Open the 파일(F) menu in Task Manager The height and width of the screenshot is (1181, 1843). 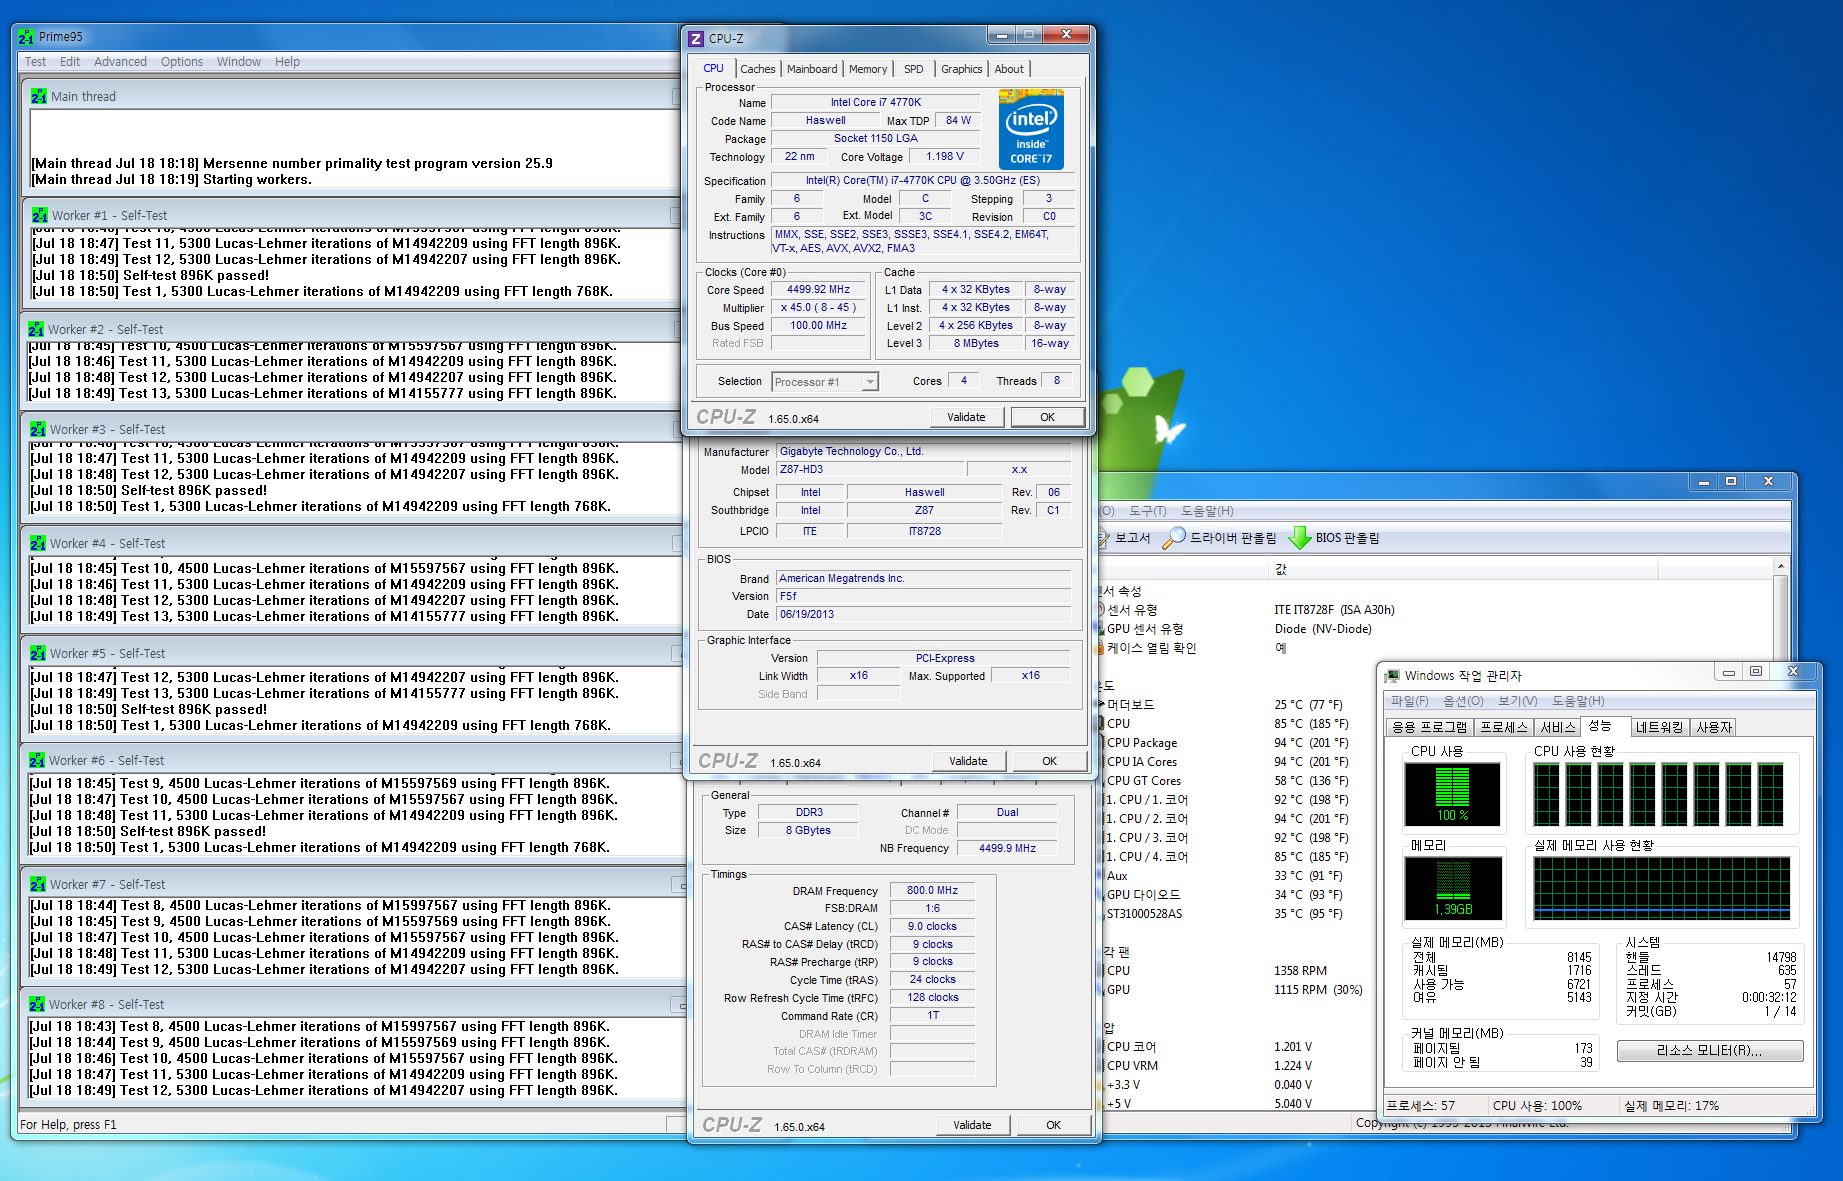(x=1410, y=701)
